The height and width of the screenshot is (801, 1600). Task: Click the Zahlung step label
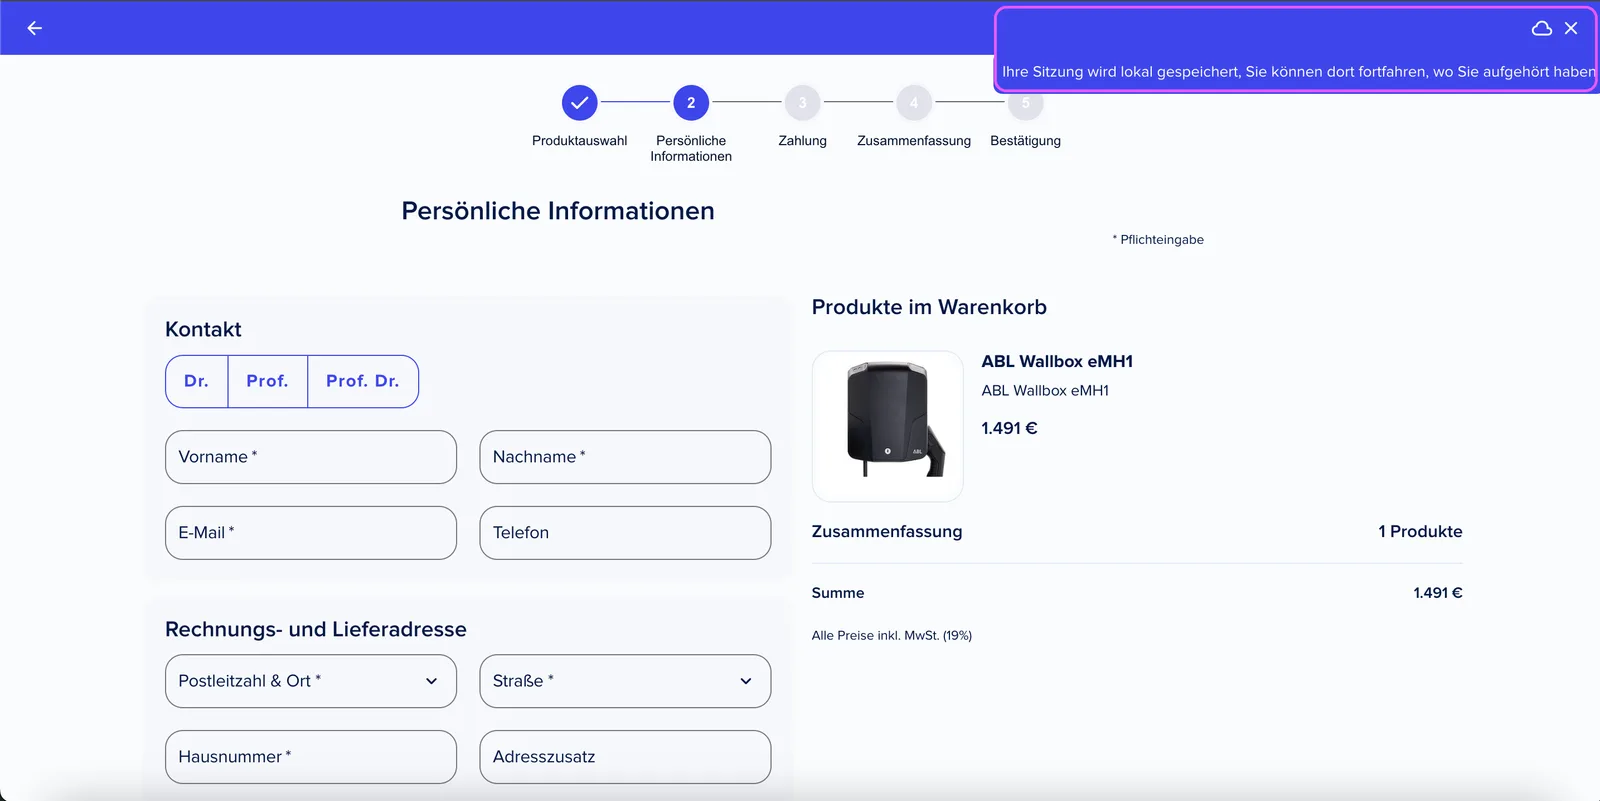click(x=803, y=141)
